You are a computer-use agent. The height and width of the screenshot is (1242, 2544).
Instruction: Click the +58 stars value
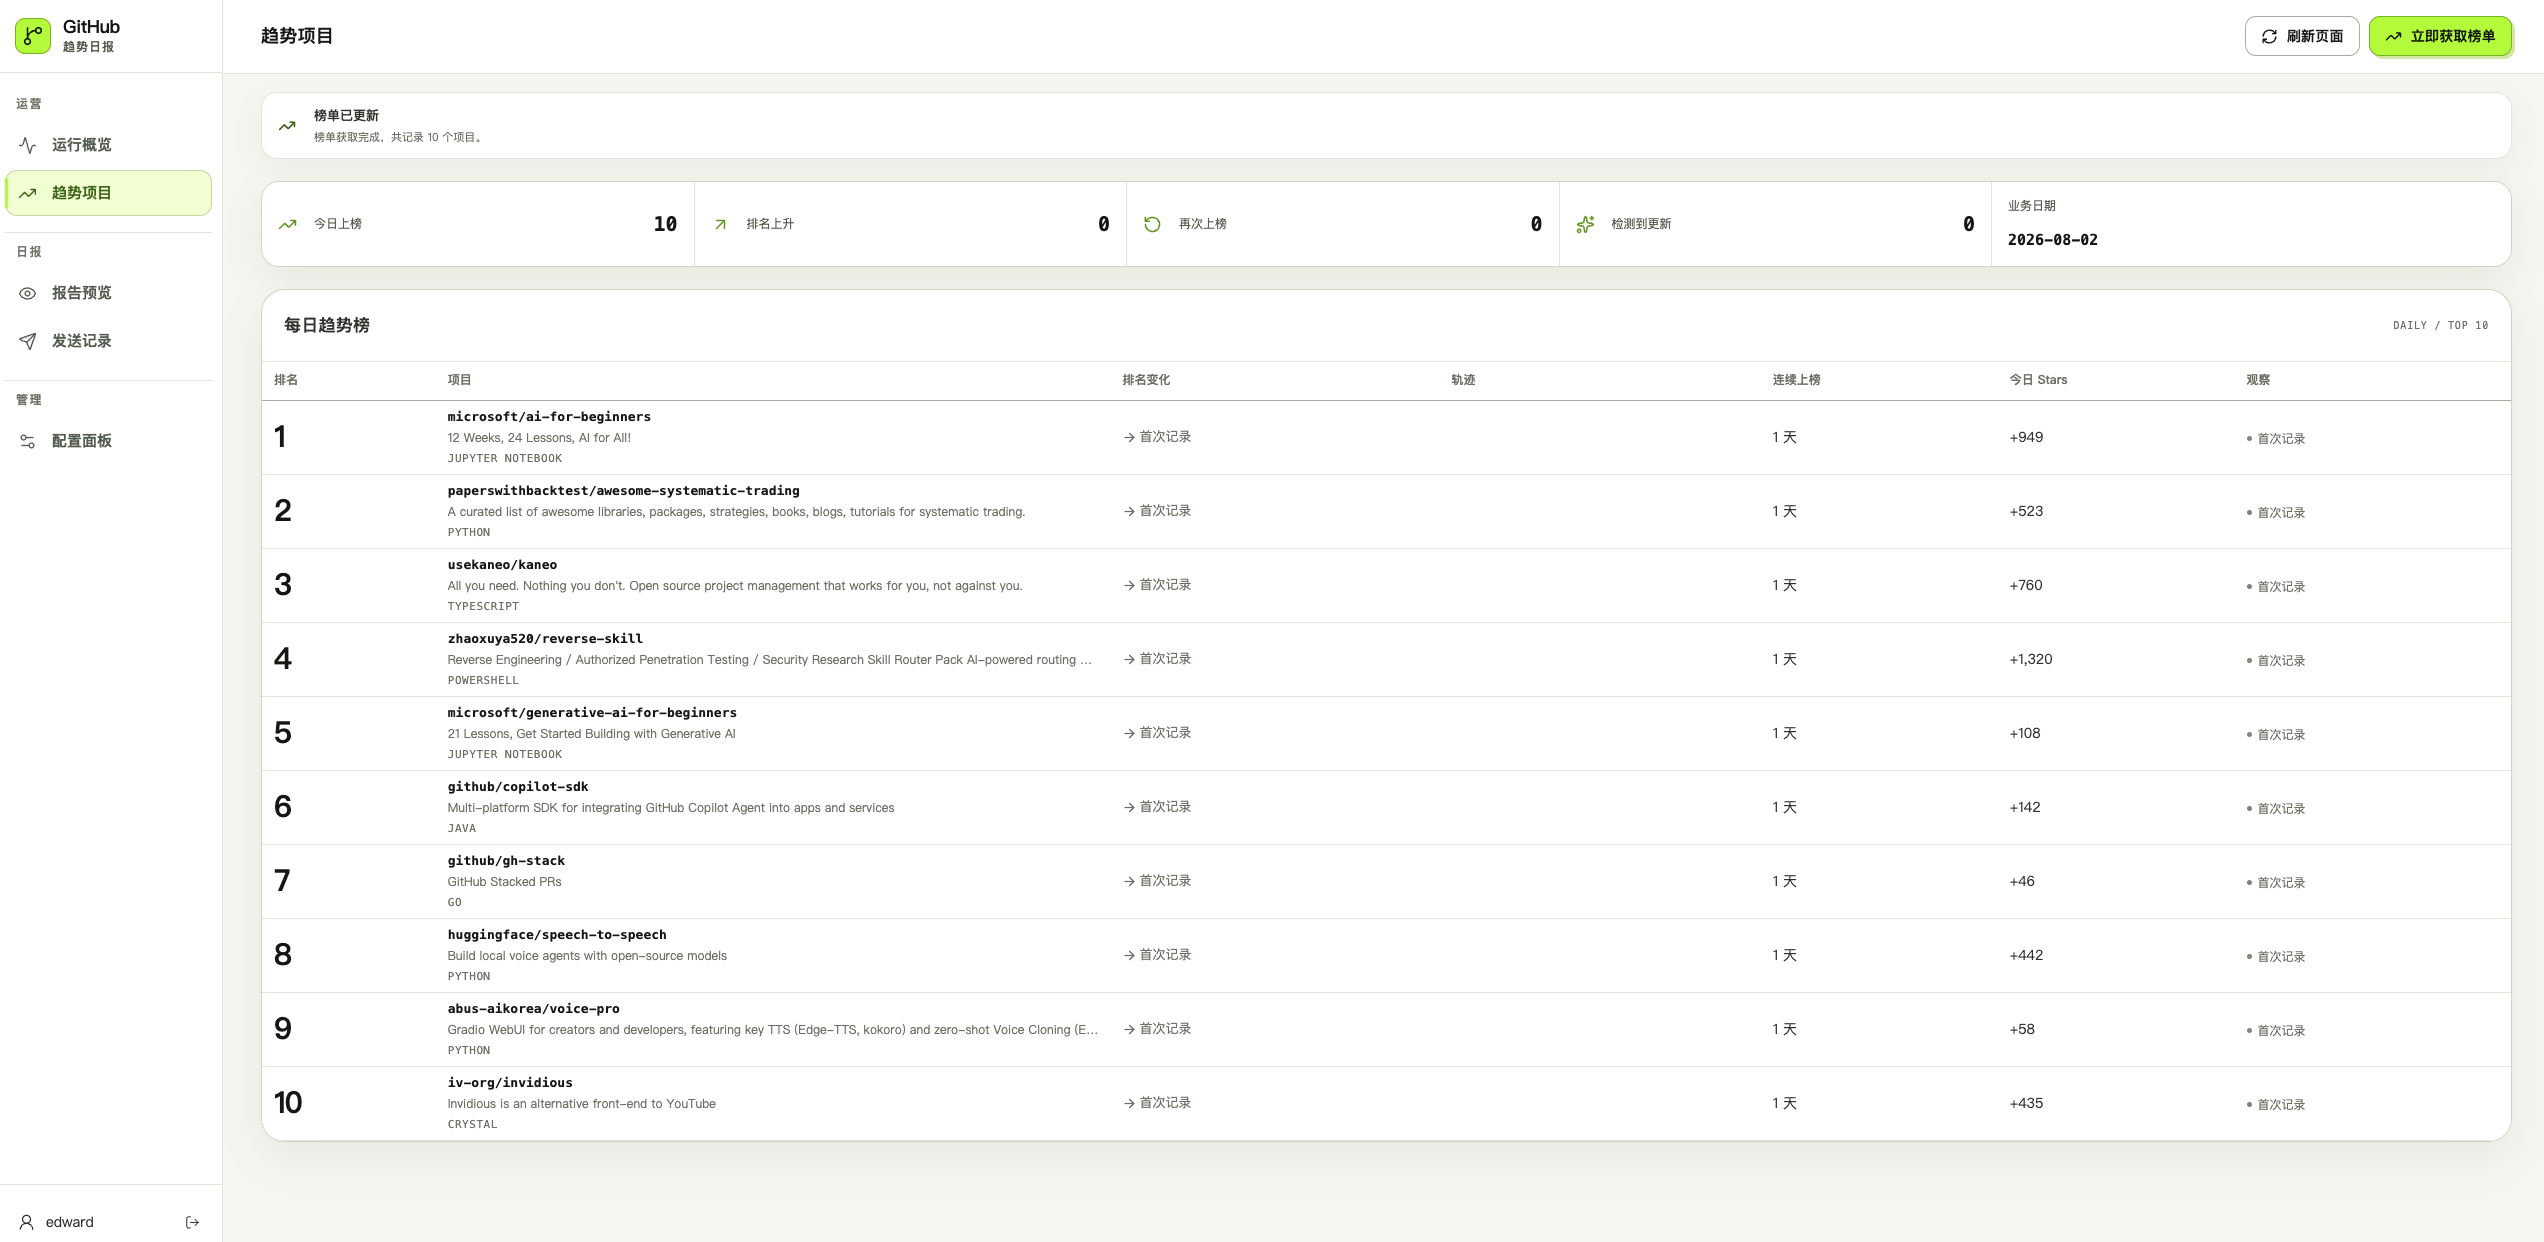(2022, 1029)
